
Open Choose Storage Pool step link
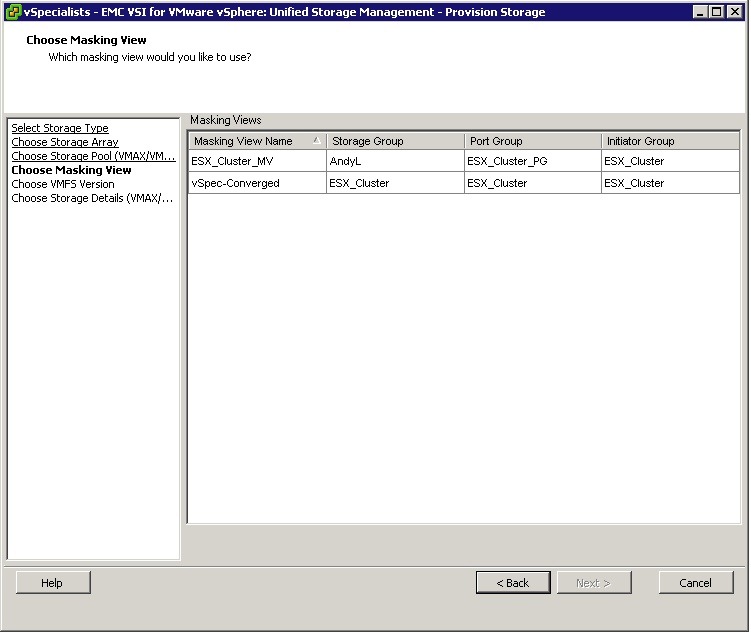click(x=93, y=156)
